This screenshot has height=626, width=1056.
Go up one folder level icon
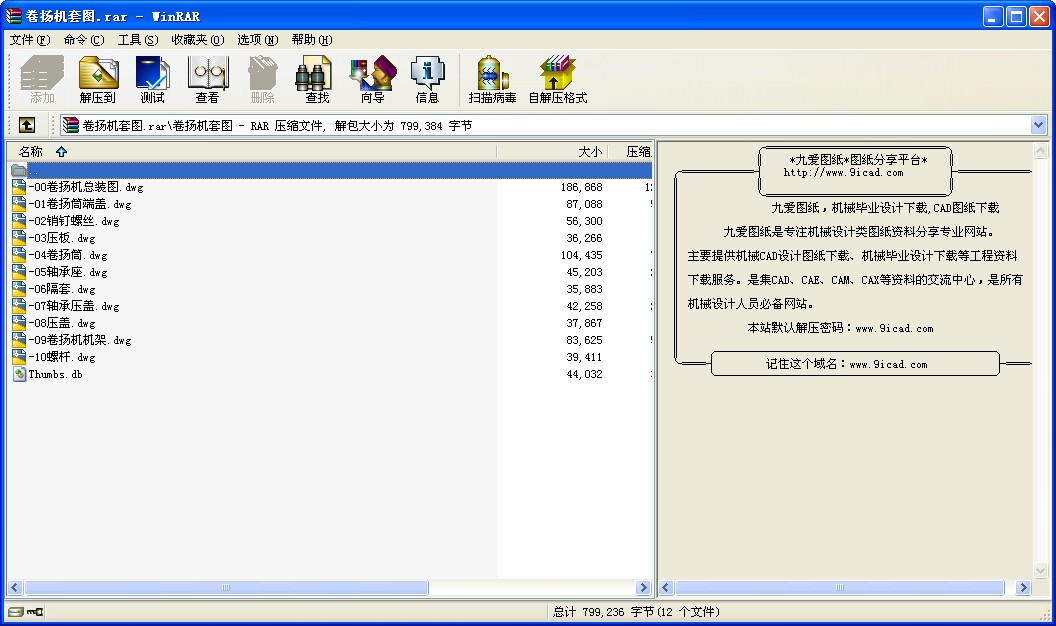coord(27,125)
